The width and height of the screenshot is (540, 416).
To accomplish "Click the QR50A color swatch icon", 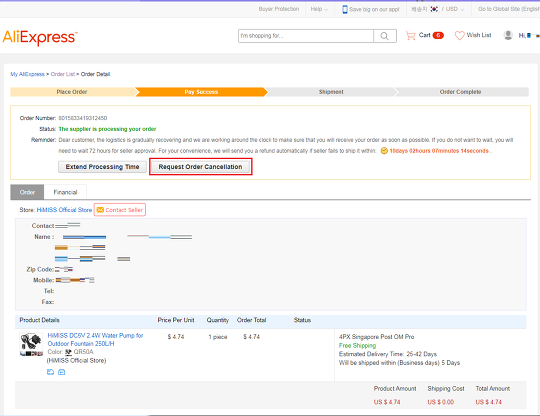I will pos(68,352).
